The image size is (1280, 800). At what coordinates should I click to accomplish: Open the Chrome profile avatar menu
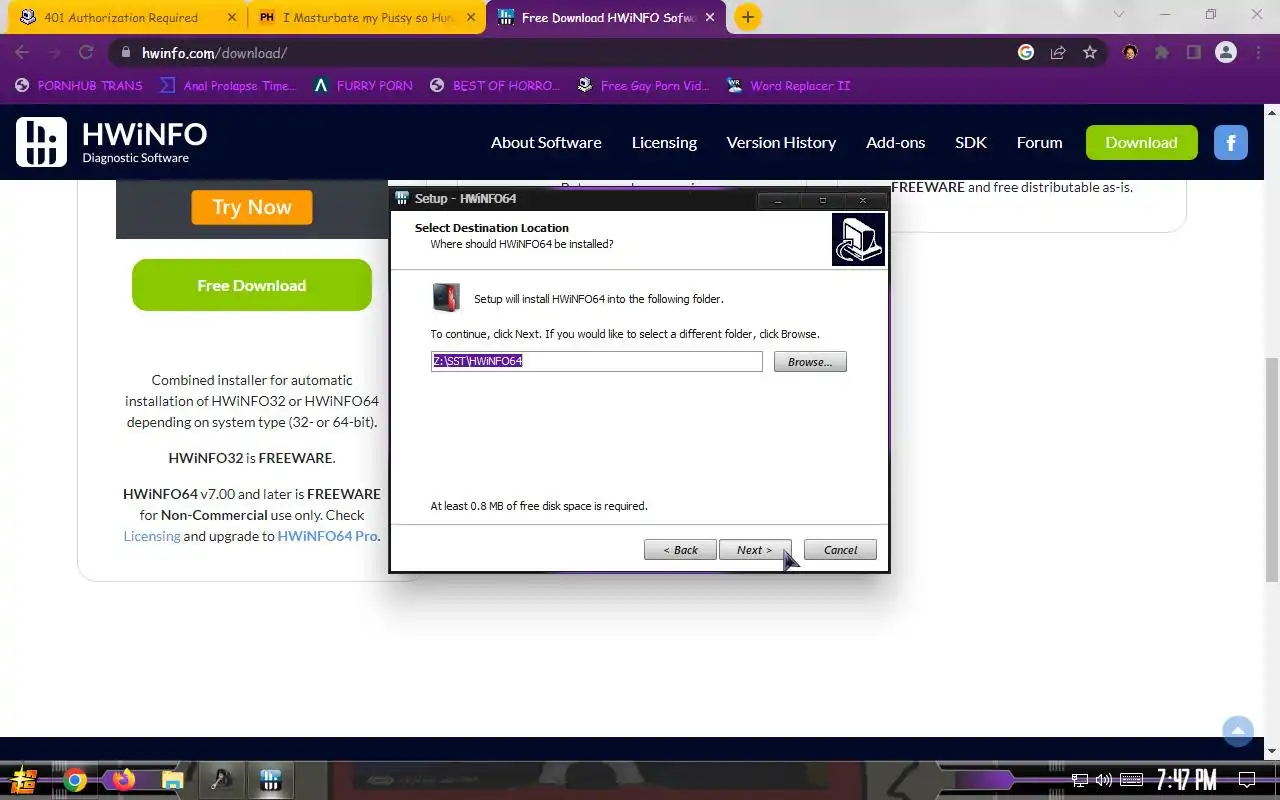1226,53
